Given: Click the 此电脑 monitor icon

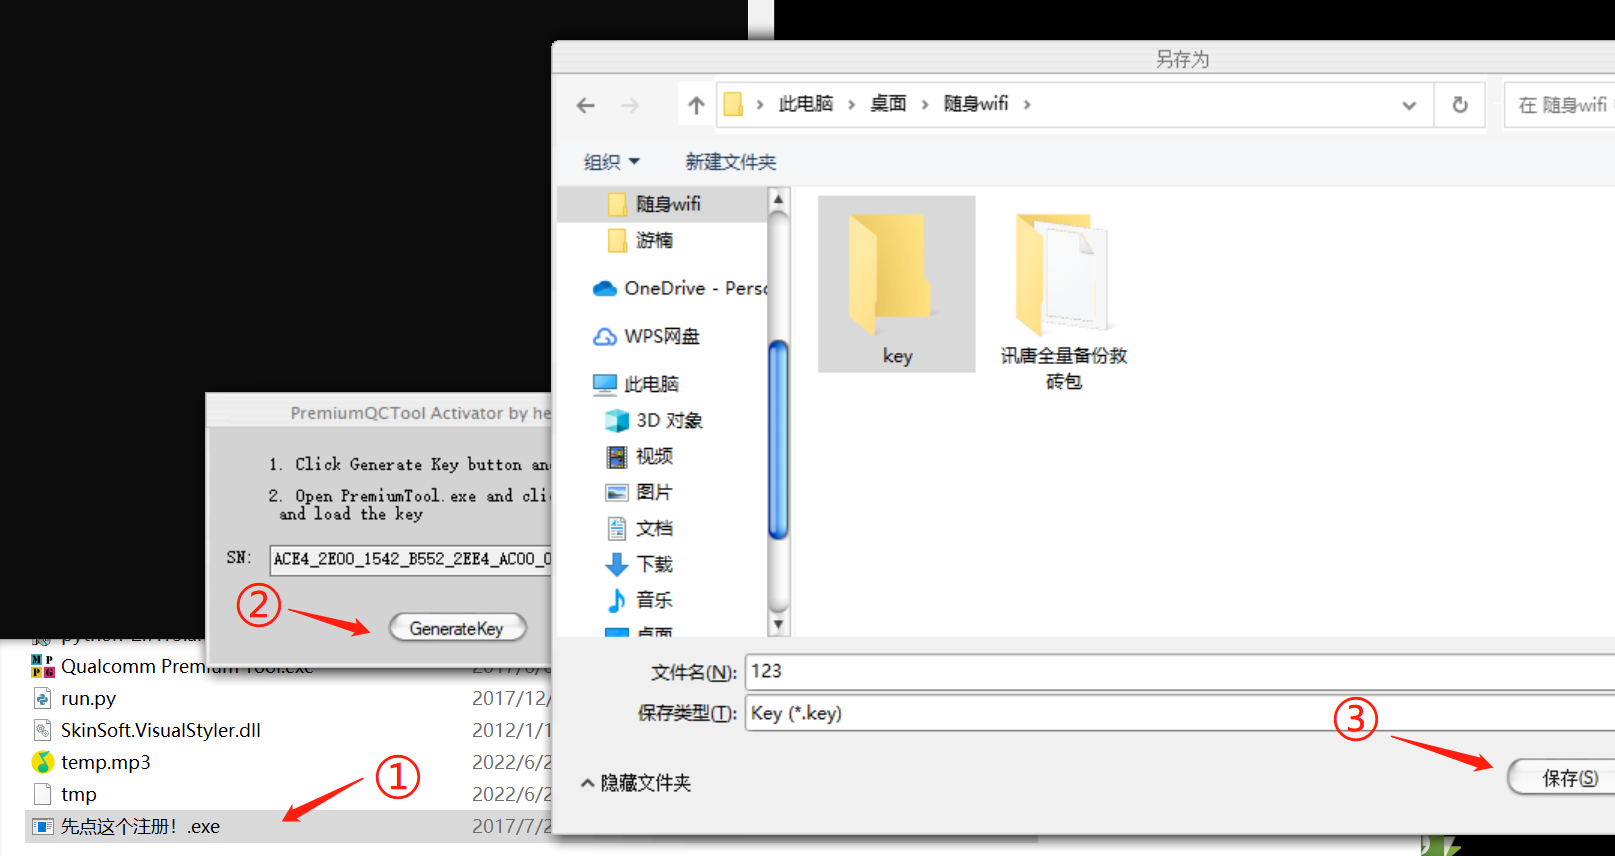Looking at the screenshot, I should 604,385.
